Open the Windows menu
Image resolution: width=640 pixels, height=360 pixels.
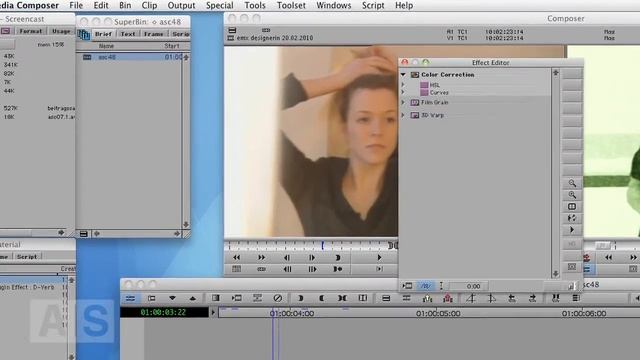(x=333, y=5)
